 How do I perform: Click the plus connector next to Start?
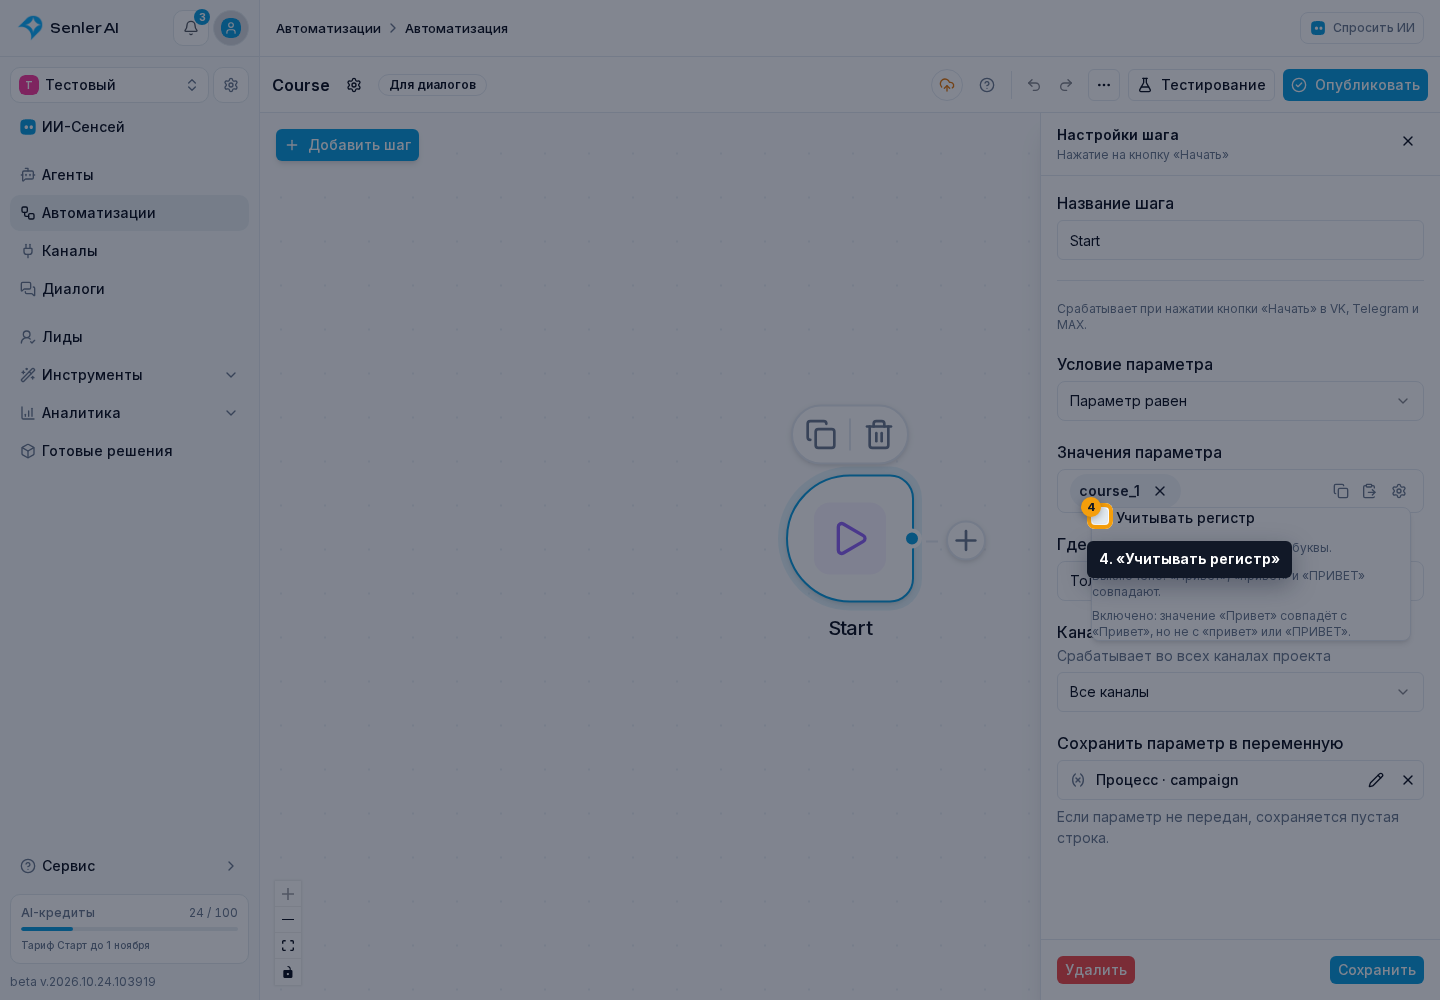coord(966,541)
